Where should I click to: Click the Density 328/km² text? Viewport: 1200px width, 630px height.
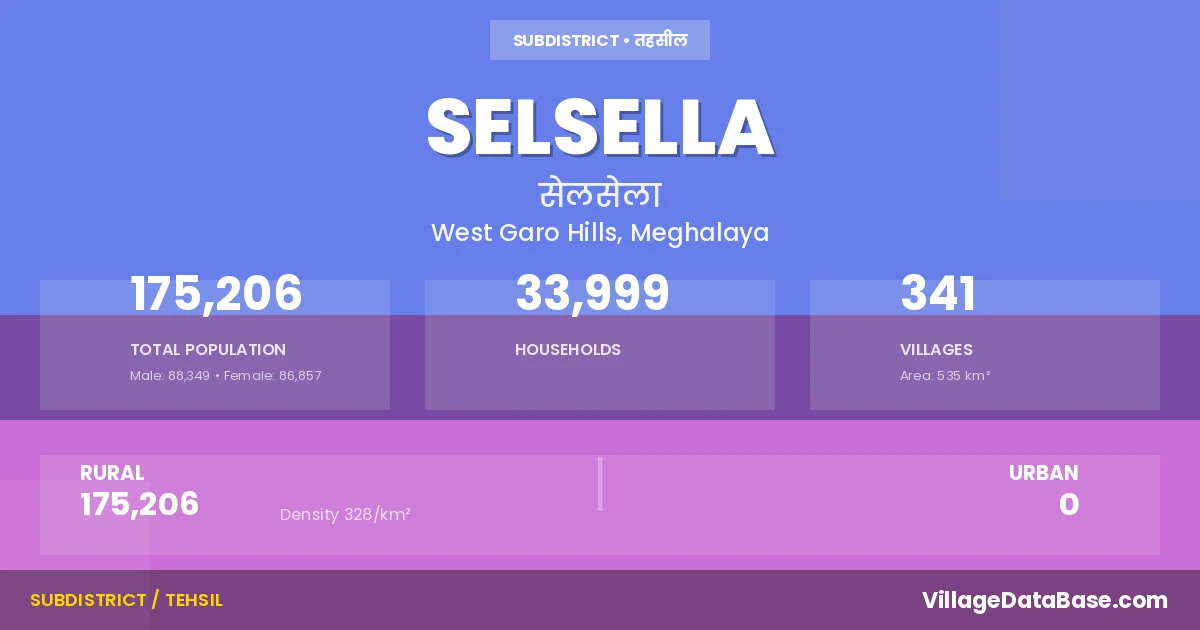coord(345,515)
